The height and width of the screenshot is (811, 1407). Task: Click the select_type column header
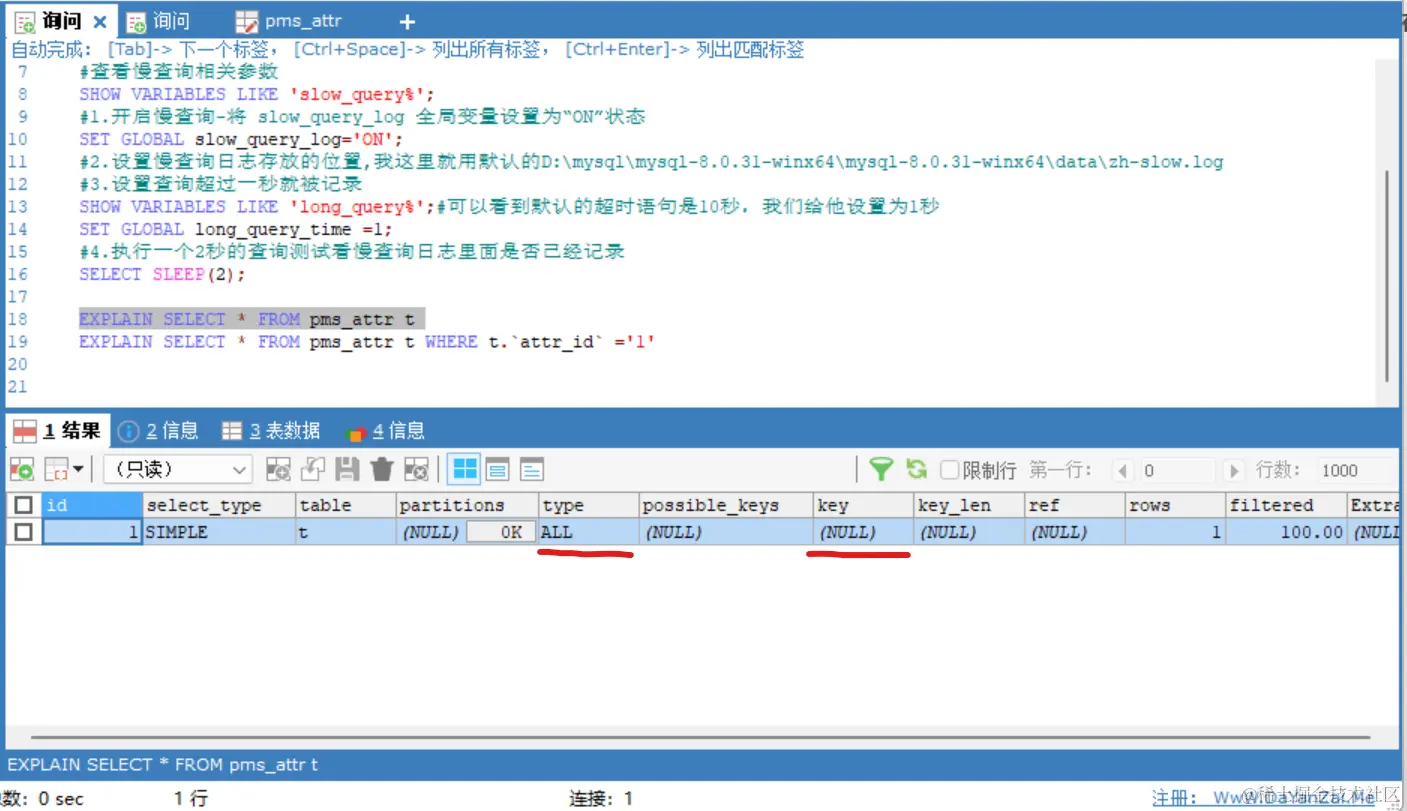[x=218, y=505]
